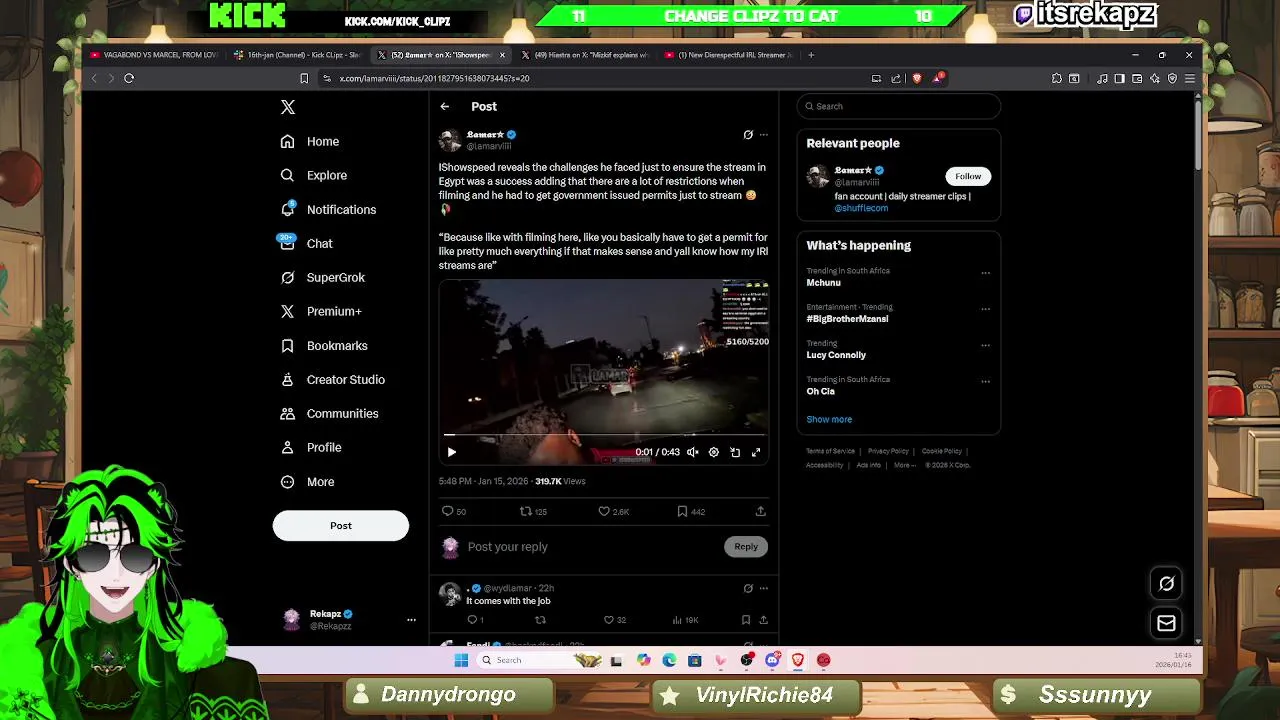Open Notifications in X sidebar

(328, 210)
